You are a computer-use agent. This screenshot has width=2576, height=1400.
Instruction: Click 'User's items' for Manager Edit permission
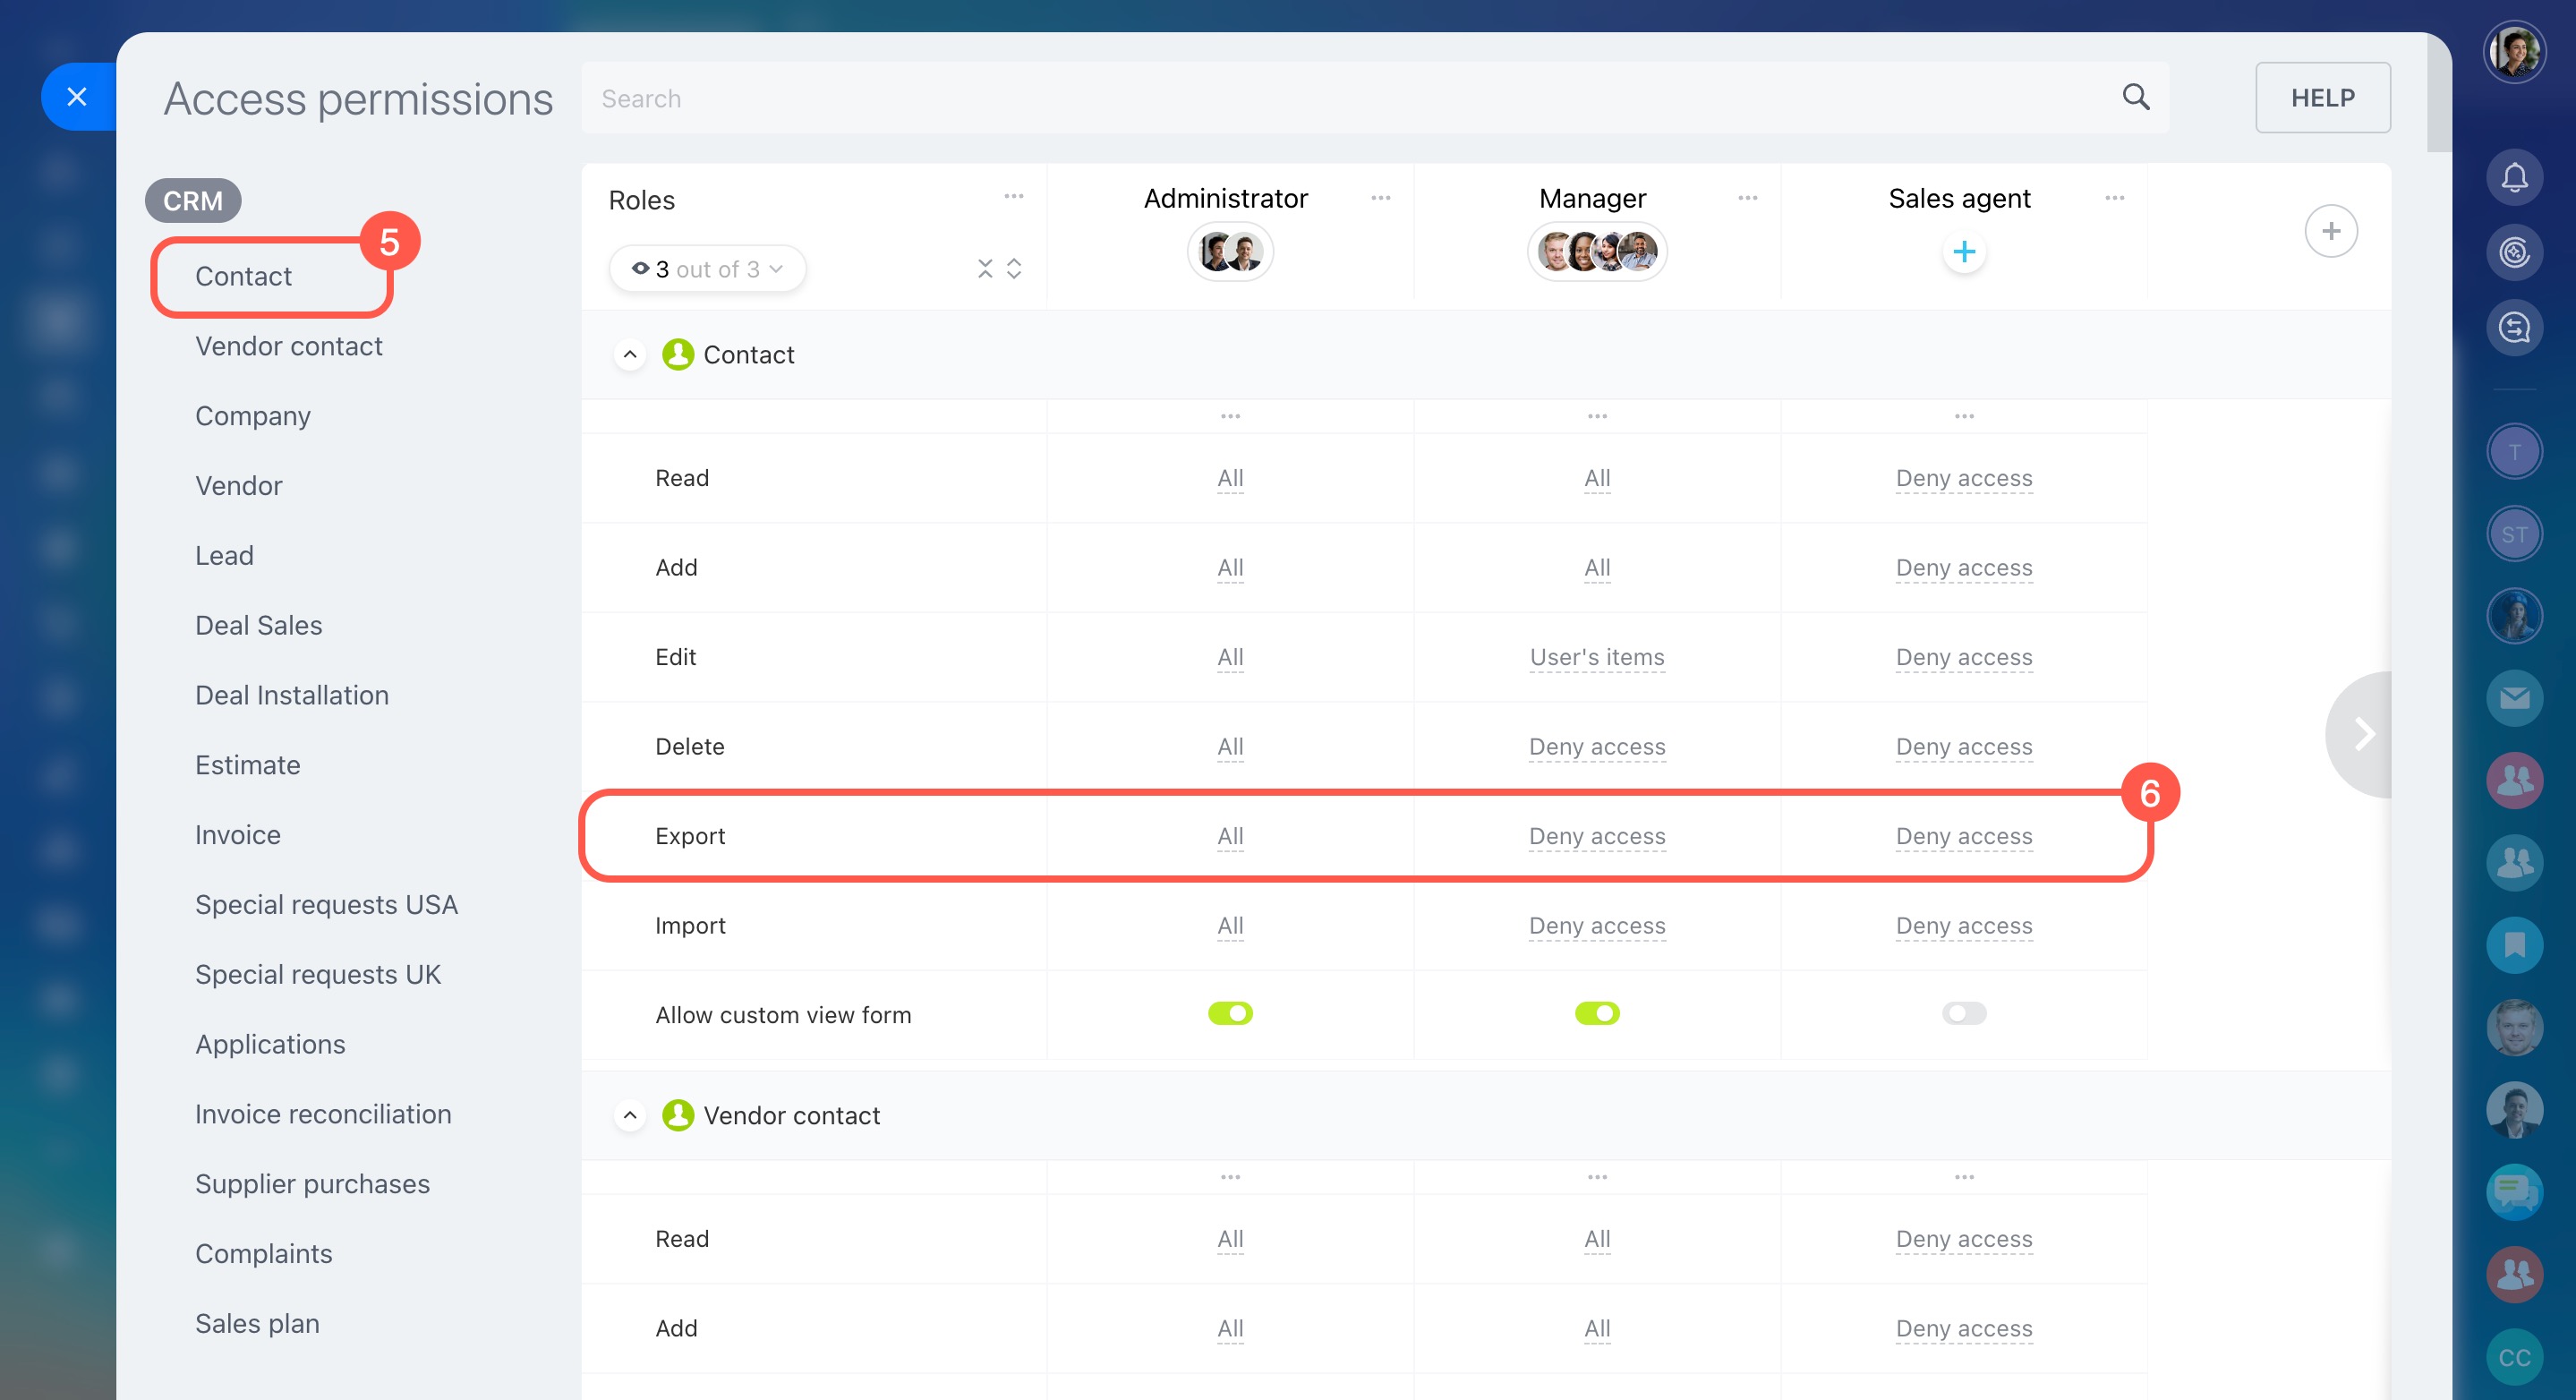click(1596, 657)
